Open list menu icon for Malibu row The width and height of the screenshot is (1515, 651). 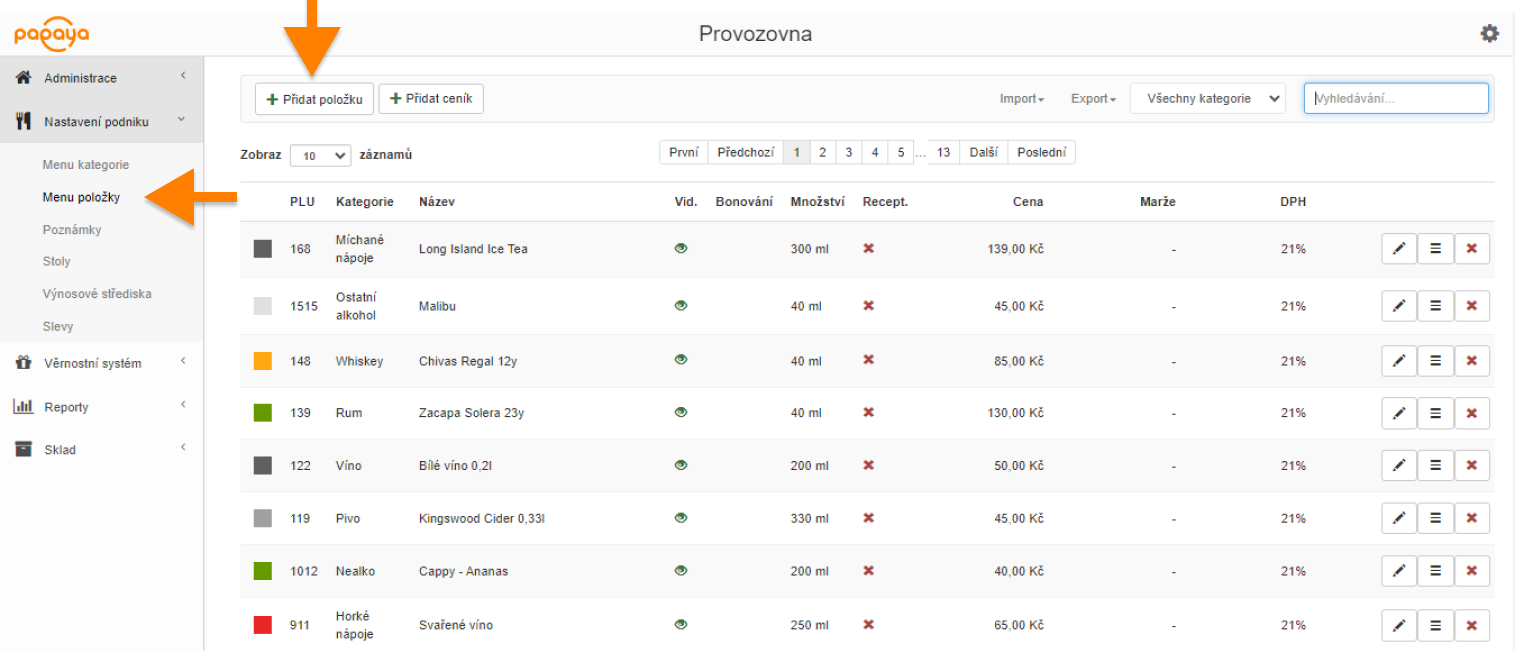(x=1435, y=306)
